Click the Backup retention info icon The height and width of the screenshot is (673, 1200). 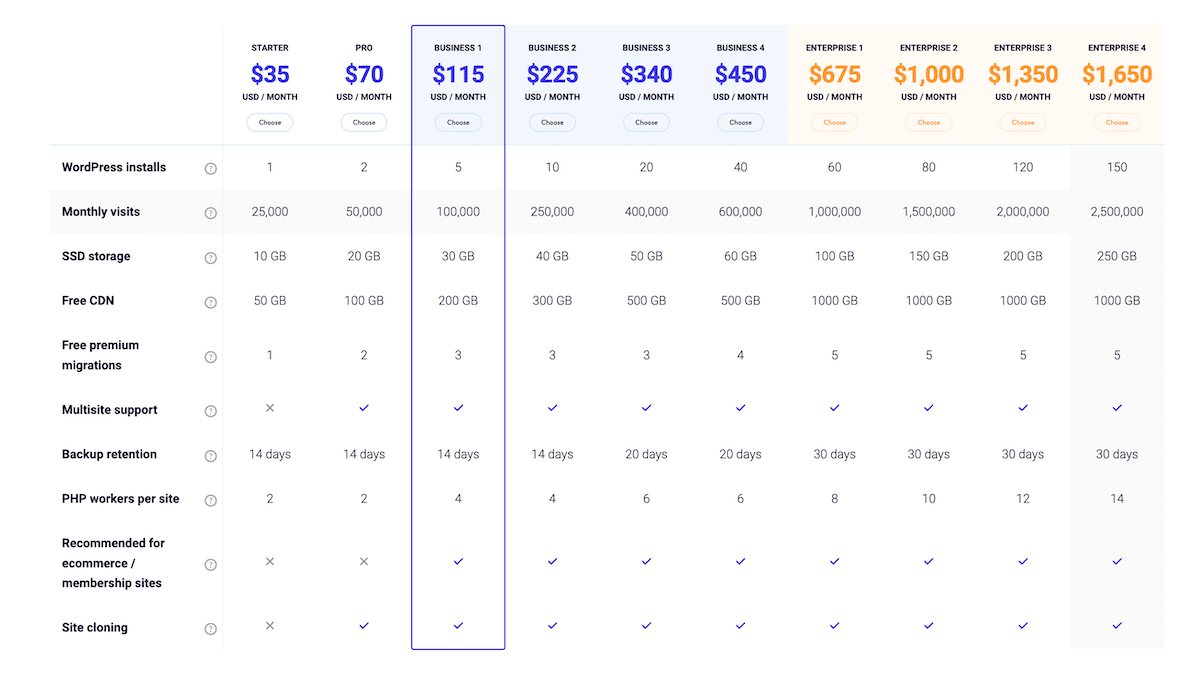tap(210, 454)
